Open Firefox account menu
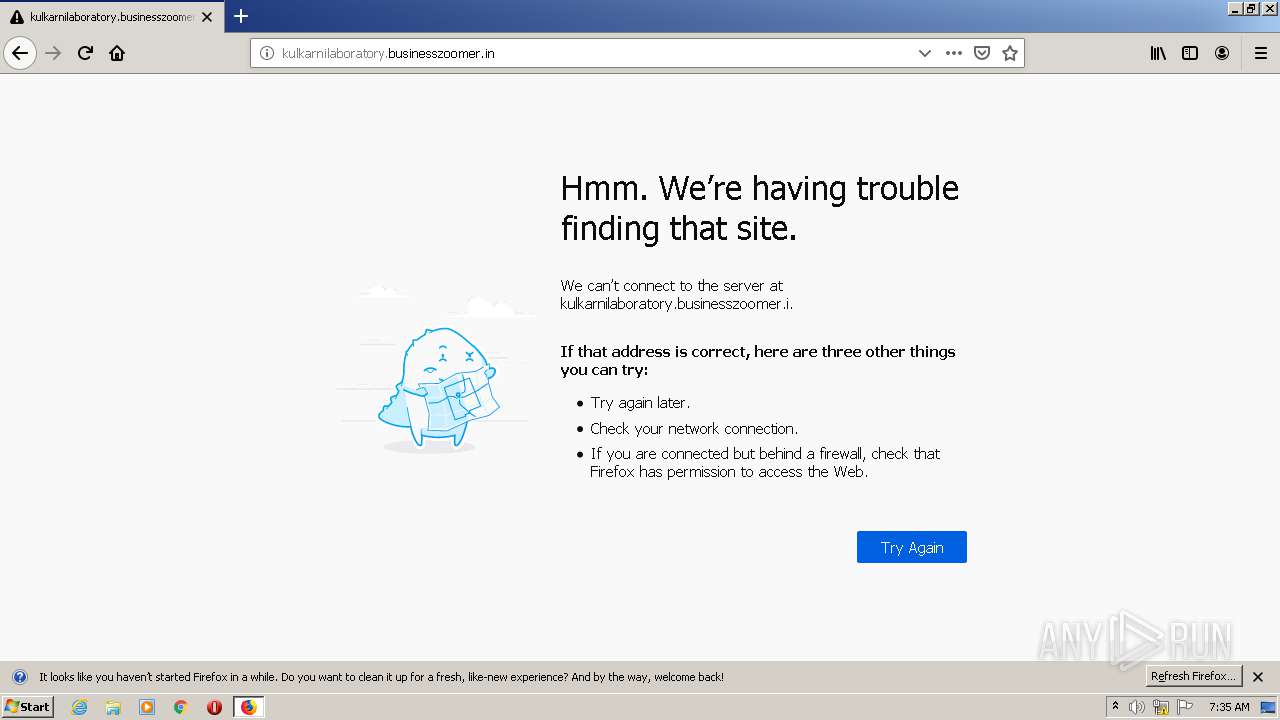 click(x=1222, y=53)
